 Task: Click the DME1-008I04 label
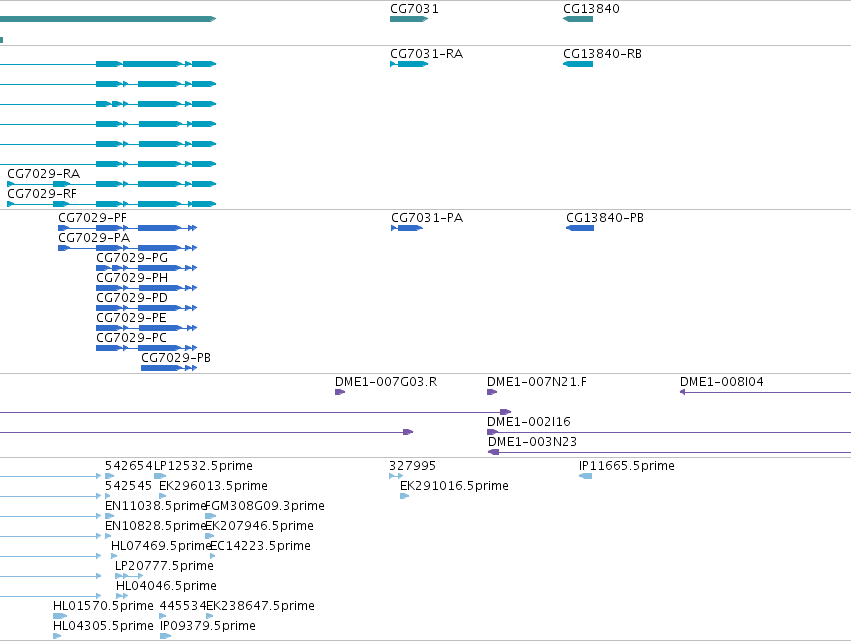pyautogui.click(x=722, y=382)
